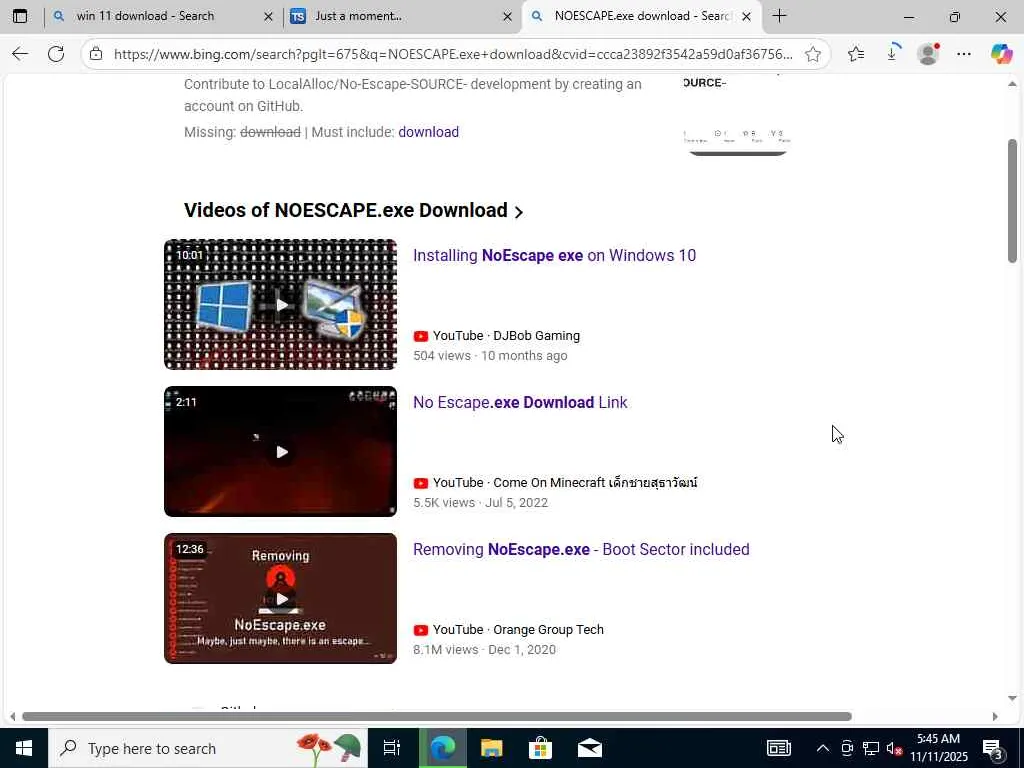
Task: Click the scroll down arrow
Action: coord(1012,698)
